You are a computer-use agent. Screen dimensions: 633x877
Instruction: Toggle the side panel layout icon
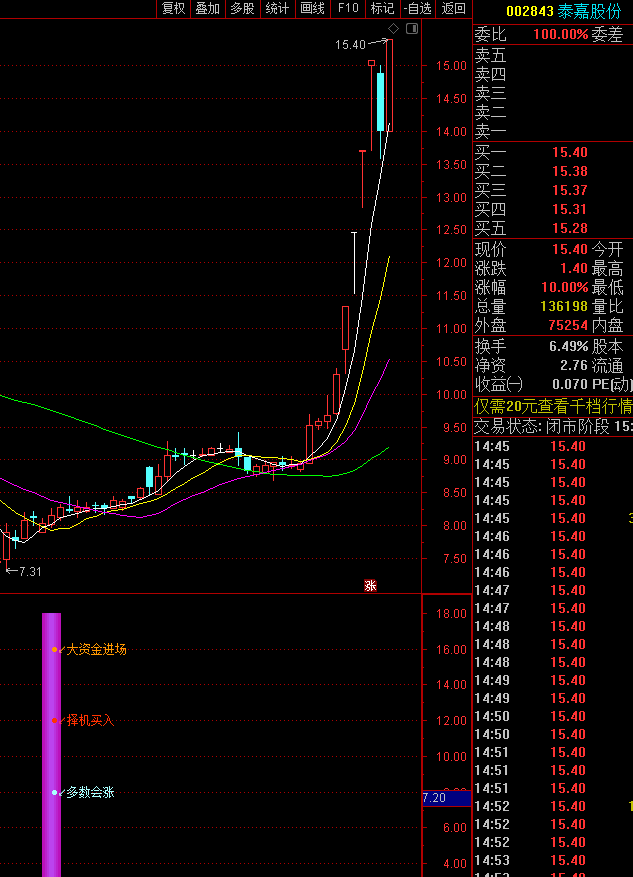click(412, 29)
